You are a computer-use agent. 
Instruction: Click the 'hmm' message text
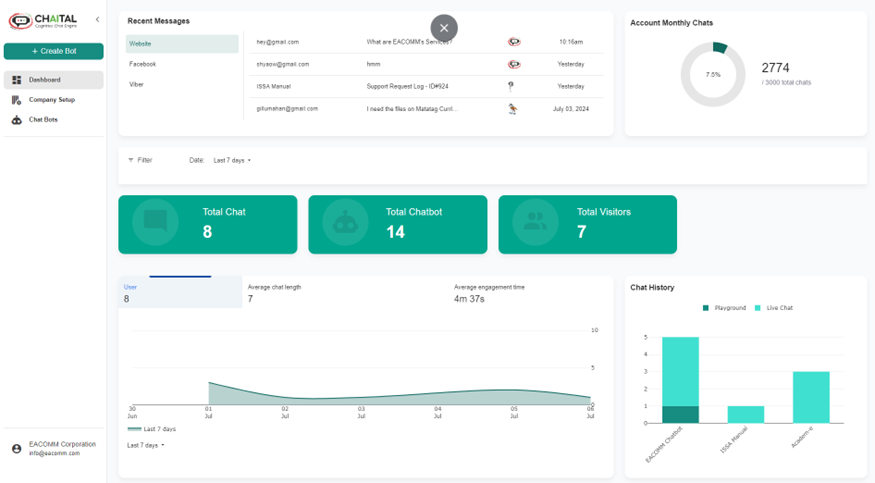(373, 64)
